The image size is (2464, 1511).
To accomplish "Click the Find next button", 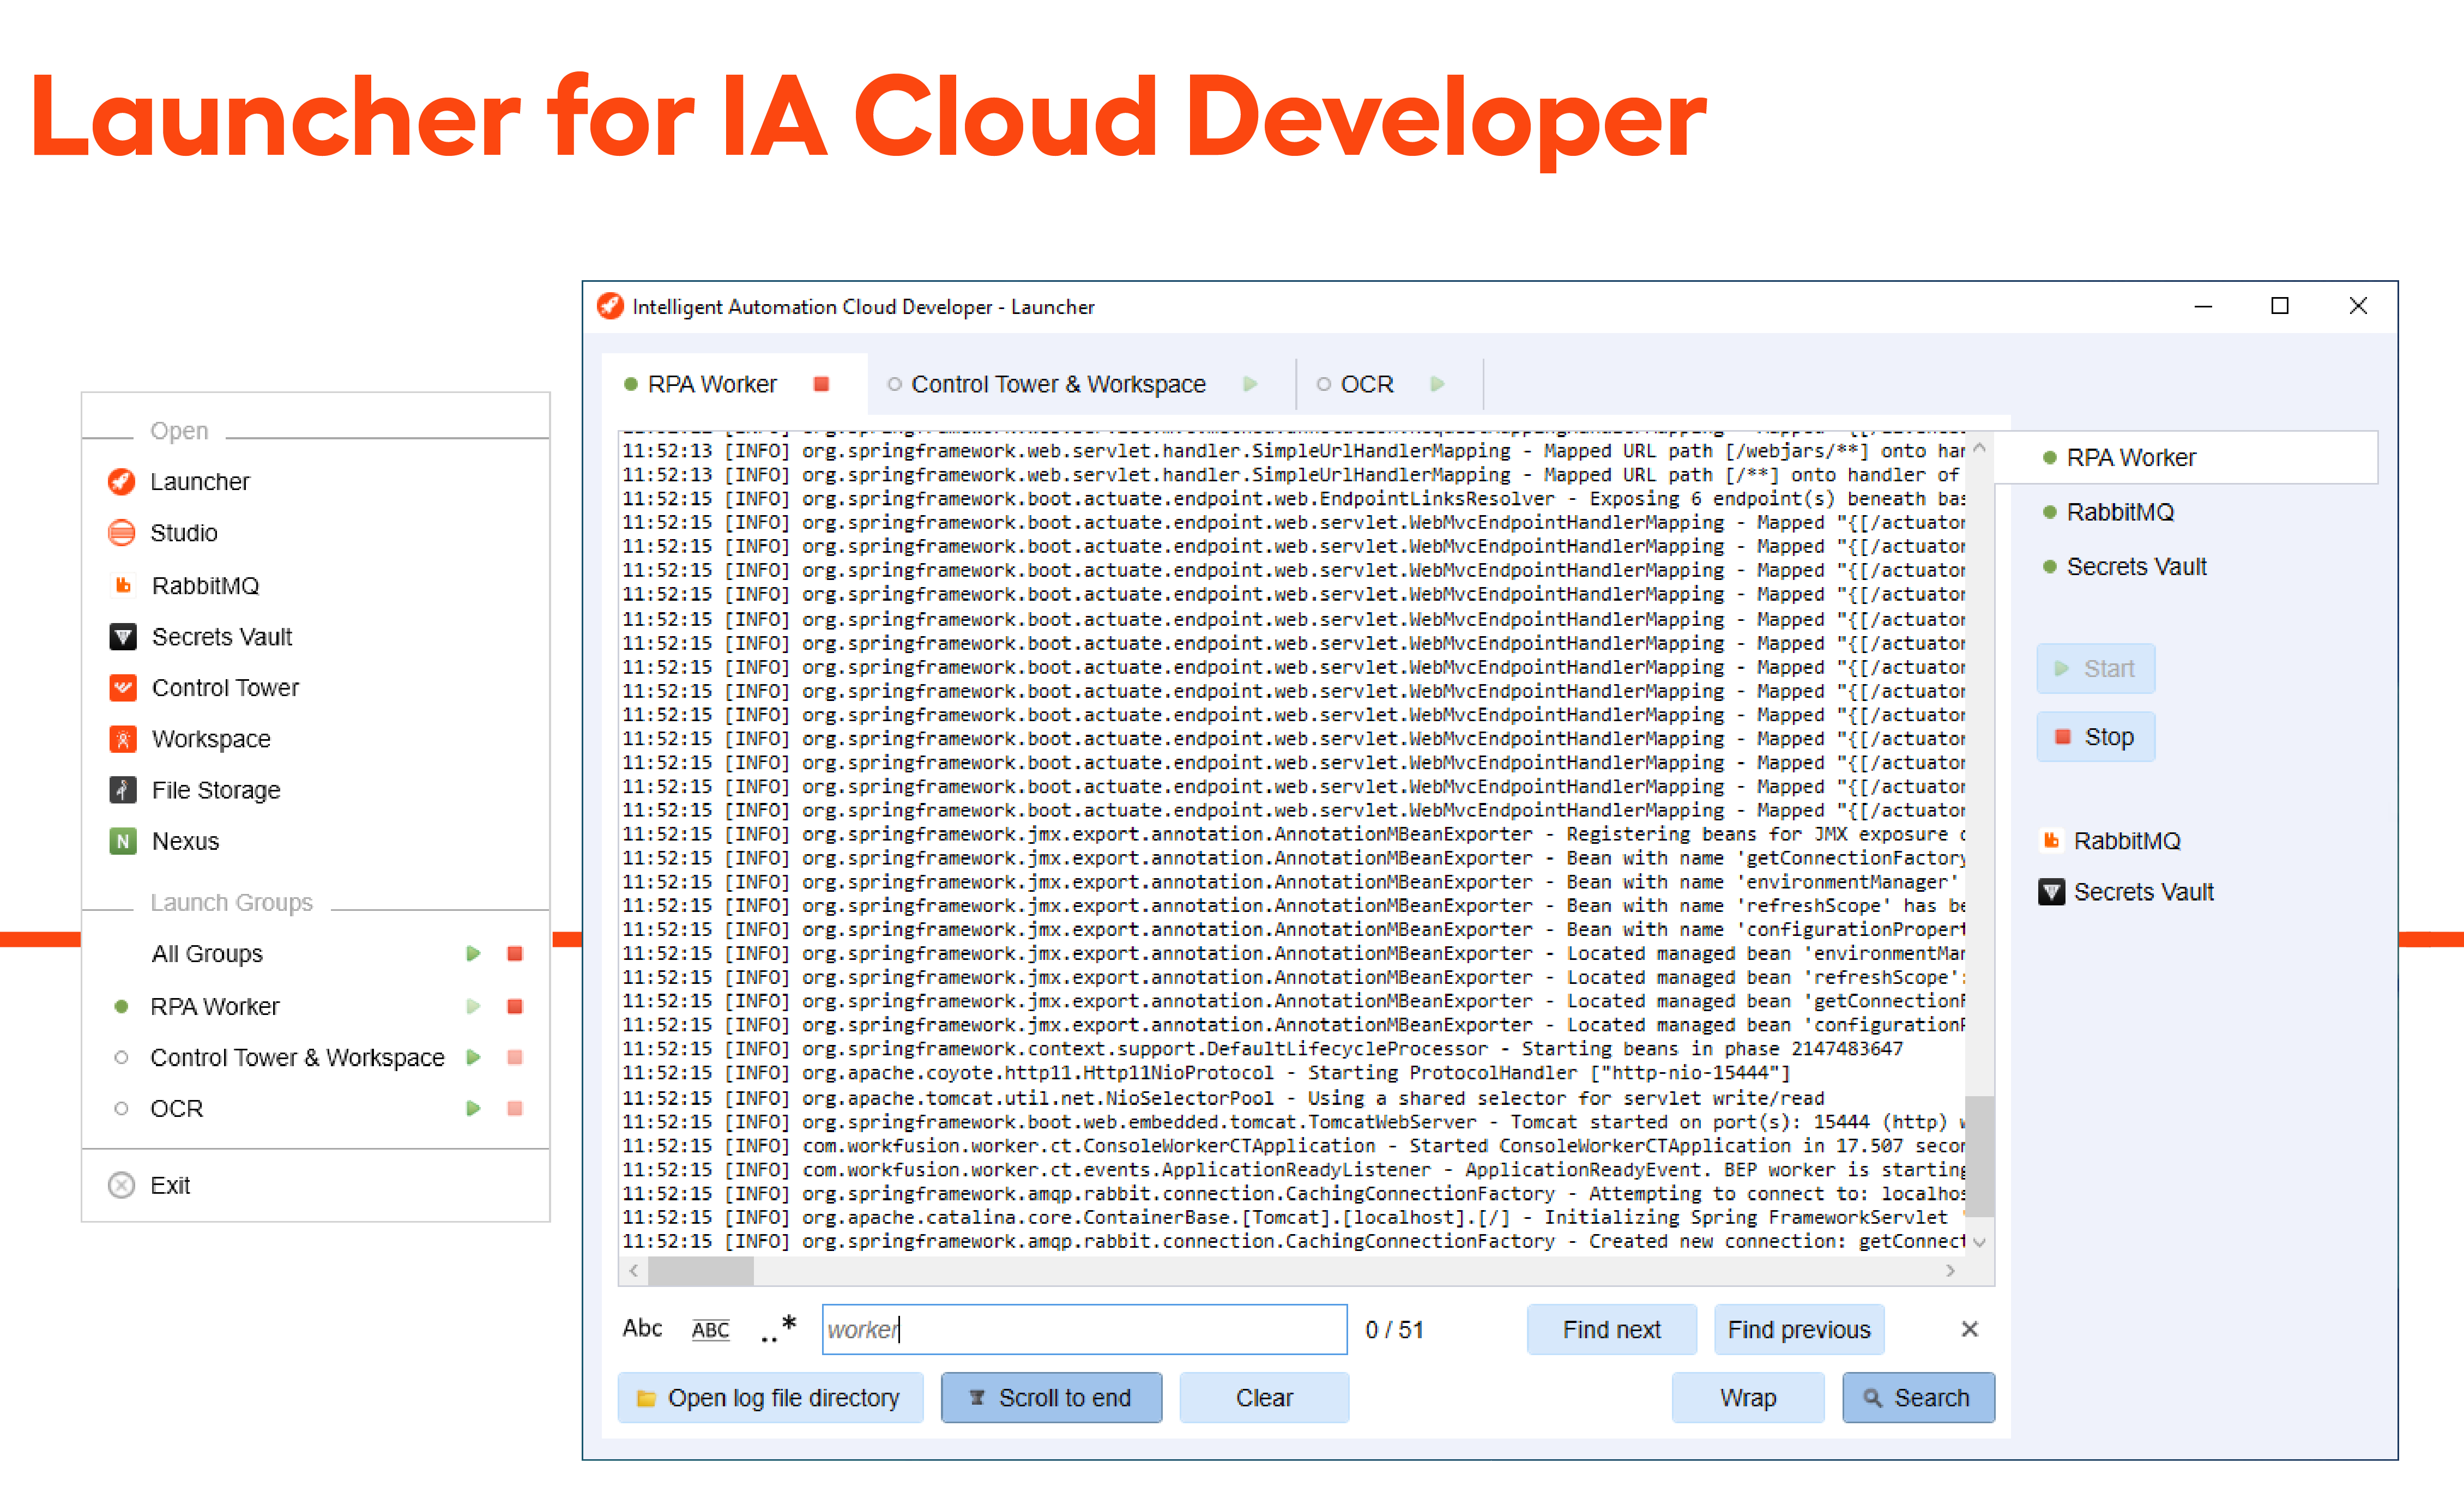I will [x=1612, y=1329].
